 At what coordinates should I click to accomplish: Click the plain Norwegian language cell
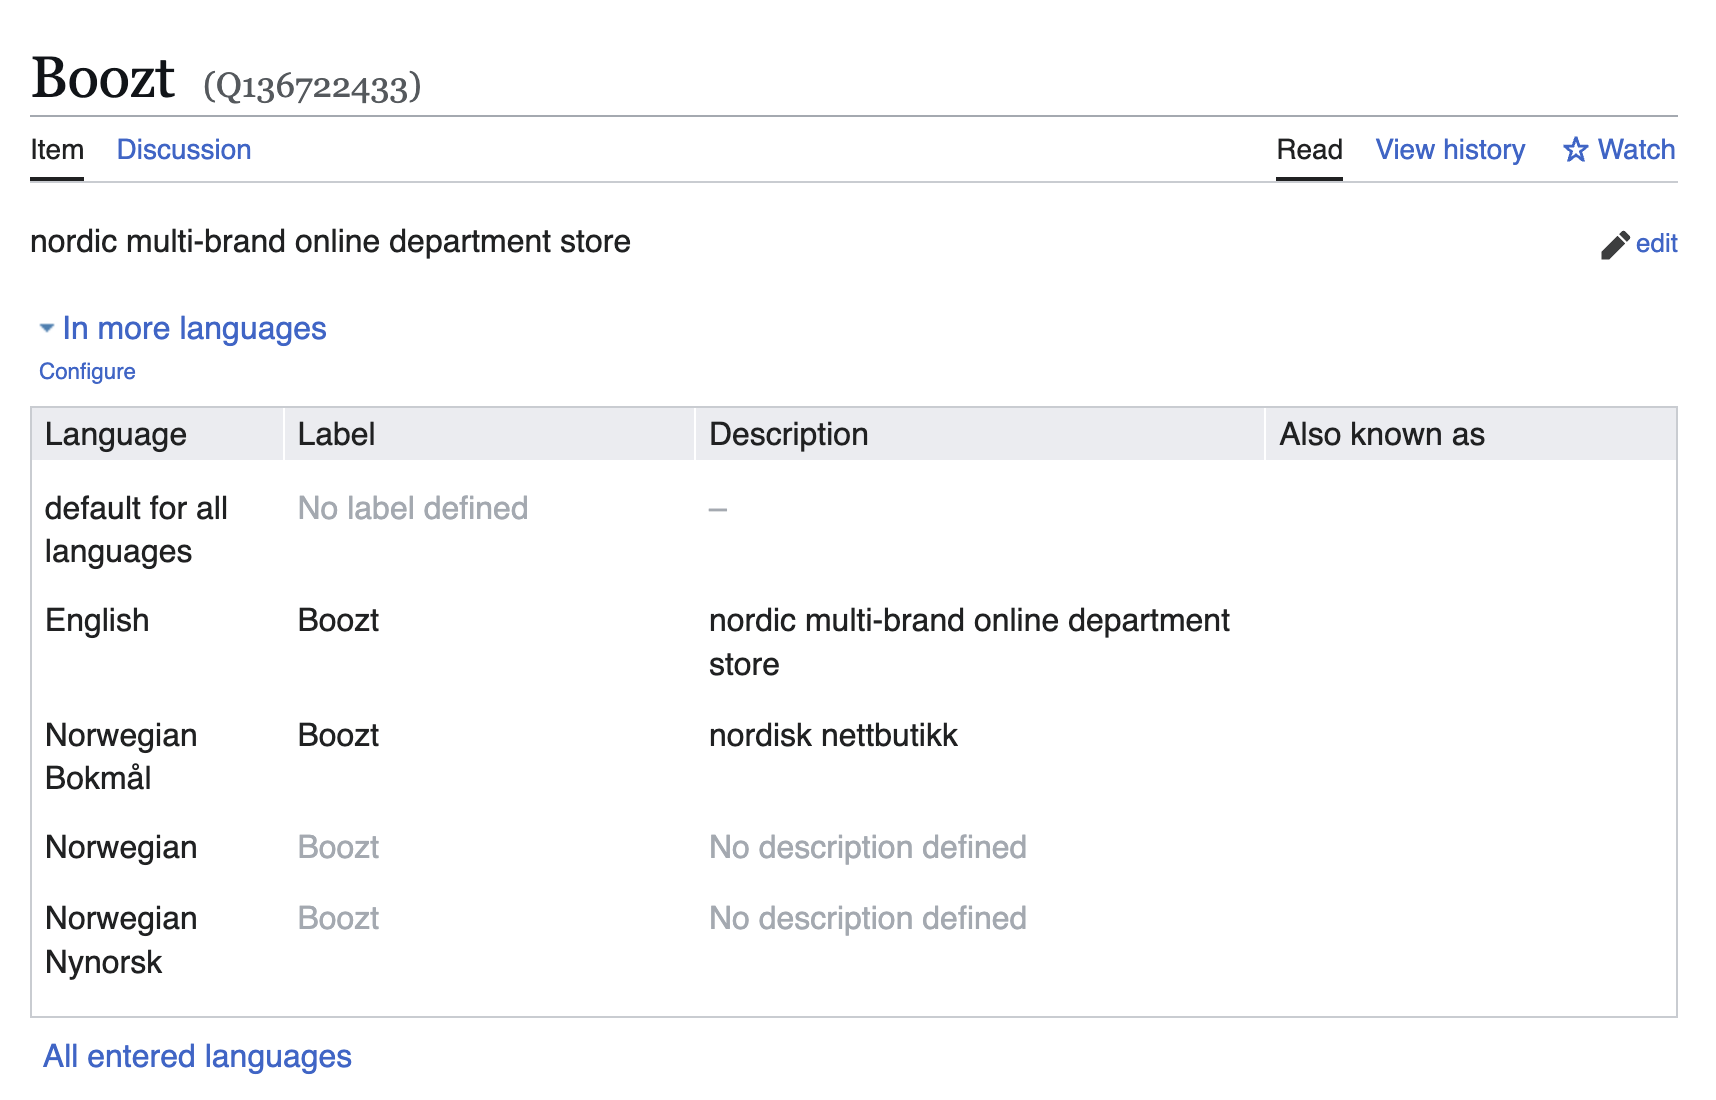(x=121, y=848)
